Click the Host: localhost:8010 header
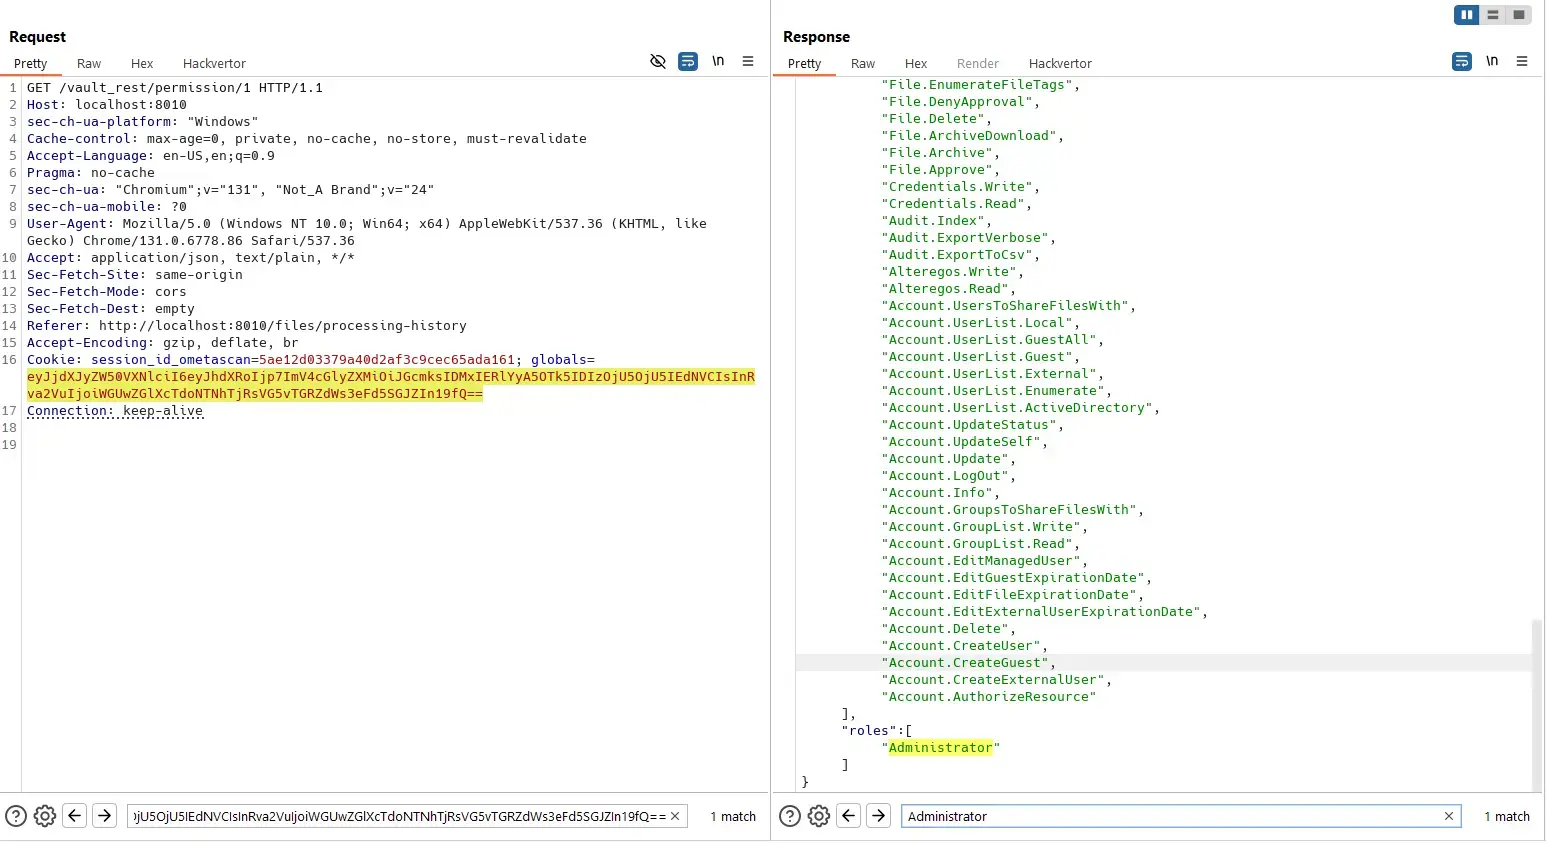This screenshot has height=843, width=1546. tap(107, 105)
